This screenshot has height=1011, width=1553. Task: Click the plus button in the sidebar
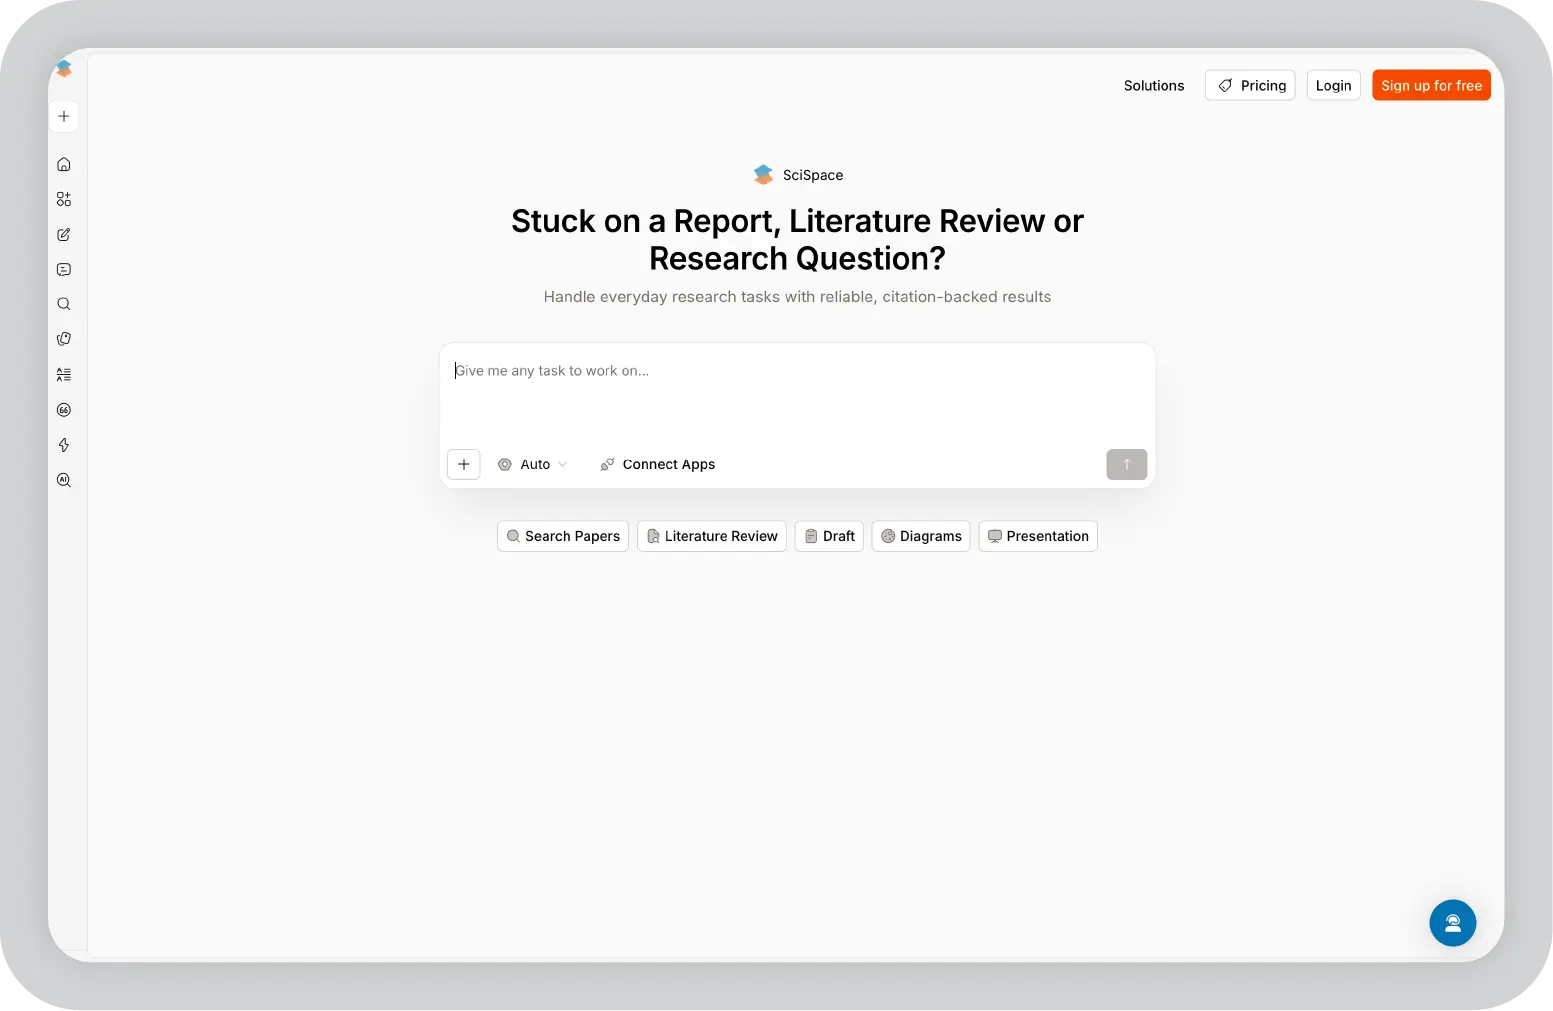click(64, 116)
